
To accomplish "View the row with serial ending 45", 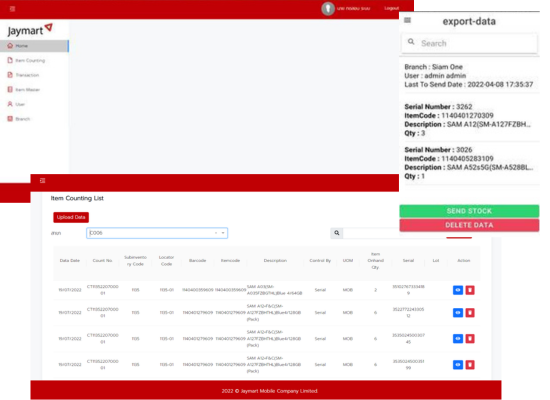I will pyautogui.click(x=458, y=339).
